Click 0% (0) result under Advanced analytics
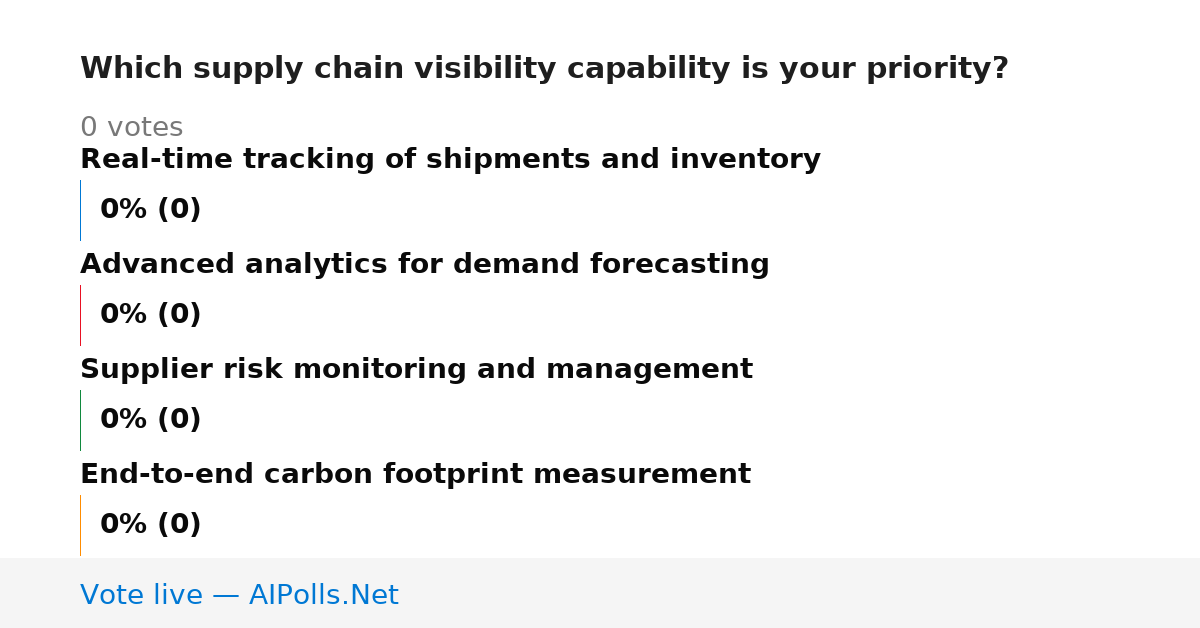Viewport: 1200px width, 628px height. tap(150, 315)
